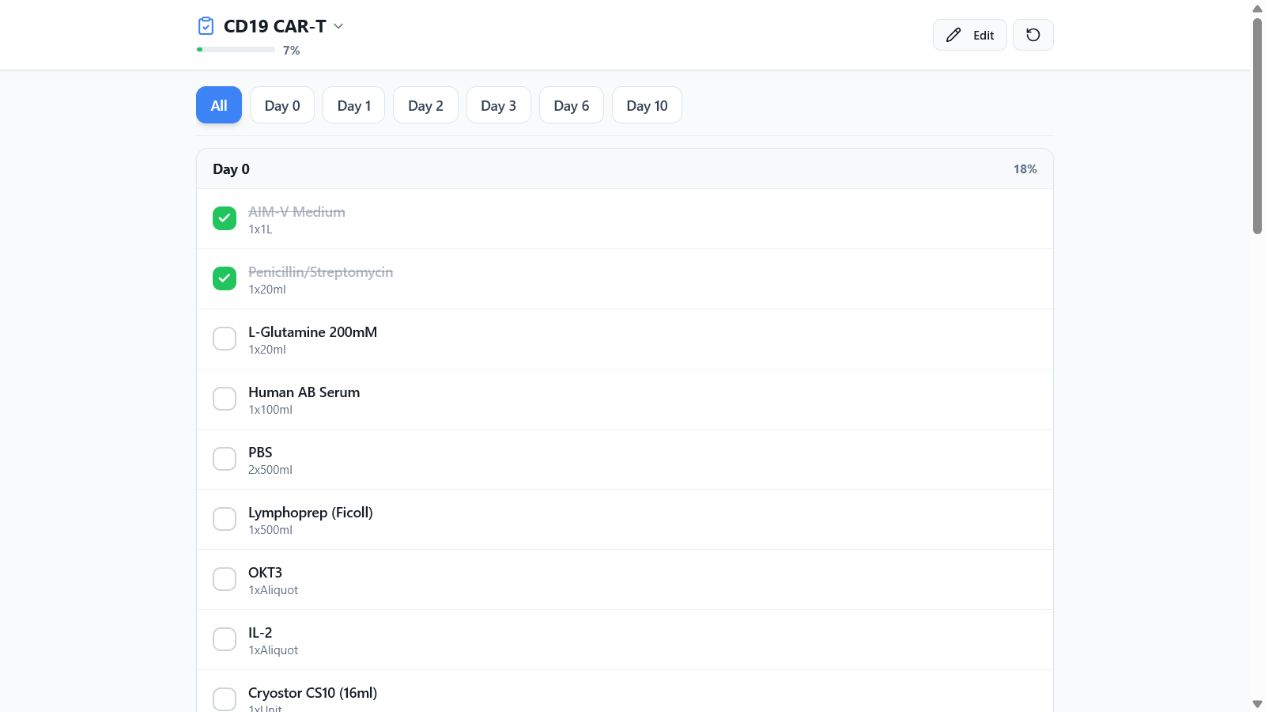Click the reset circular arrow icon
The width and height of the screenshot is (1265, 712).
click(1033, 35)
